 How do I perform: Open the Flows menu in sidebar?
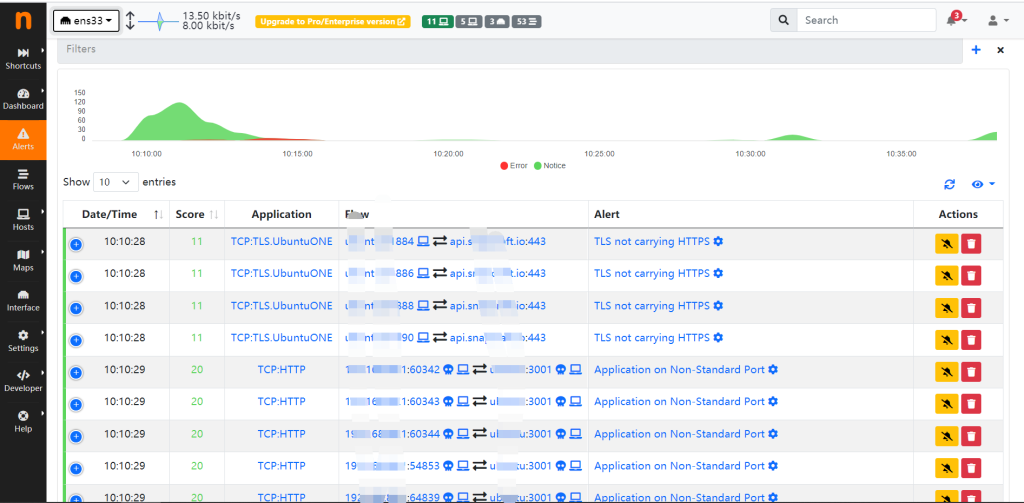point(23,179)
